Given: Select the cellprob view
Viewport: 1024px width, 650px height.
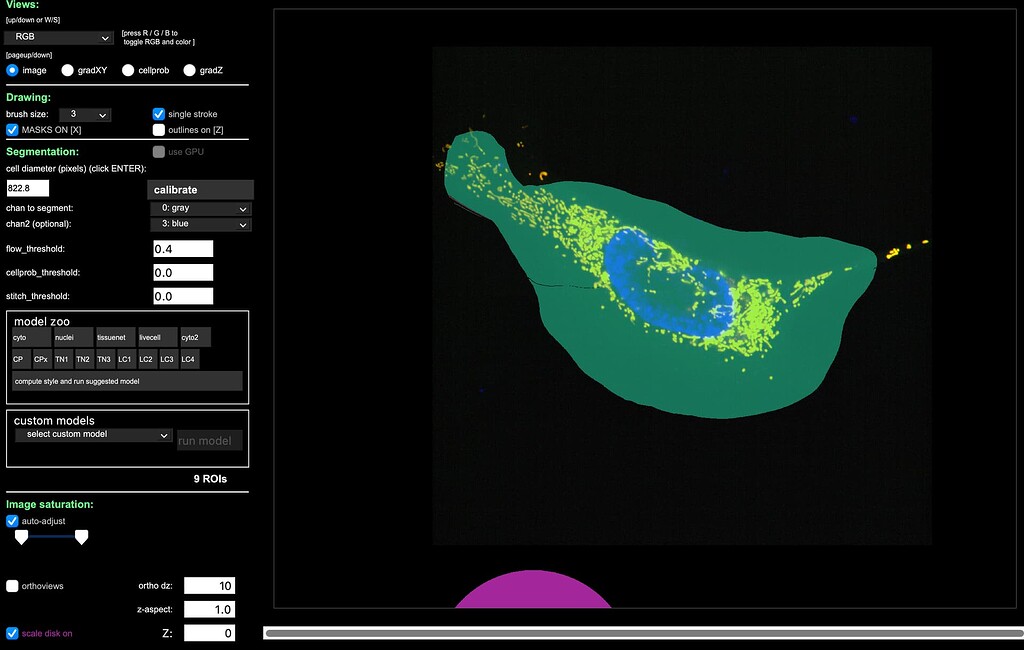Looking at the screenshot, I should tap(128, 70).
